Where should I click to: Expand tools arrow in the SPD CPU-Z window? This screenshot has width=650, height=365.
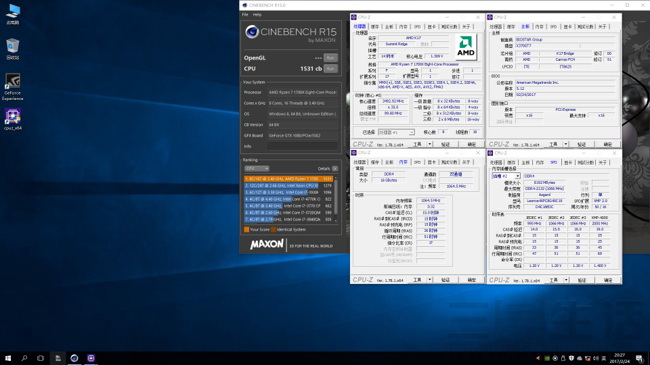(566, 280)
